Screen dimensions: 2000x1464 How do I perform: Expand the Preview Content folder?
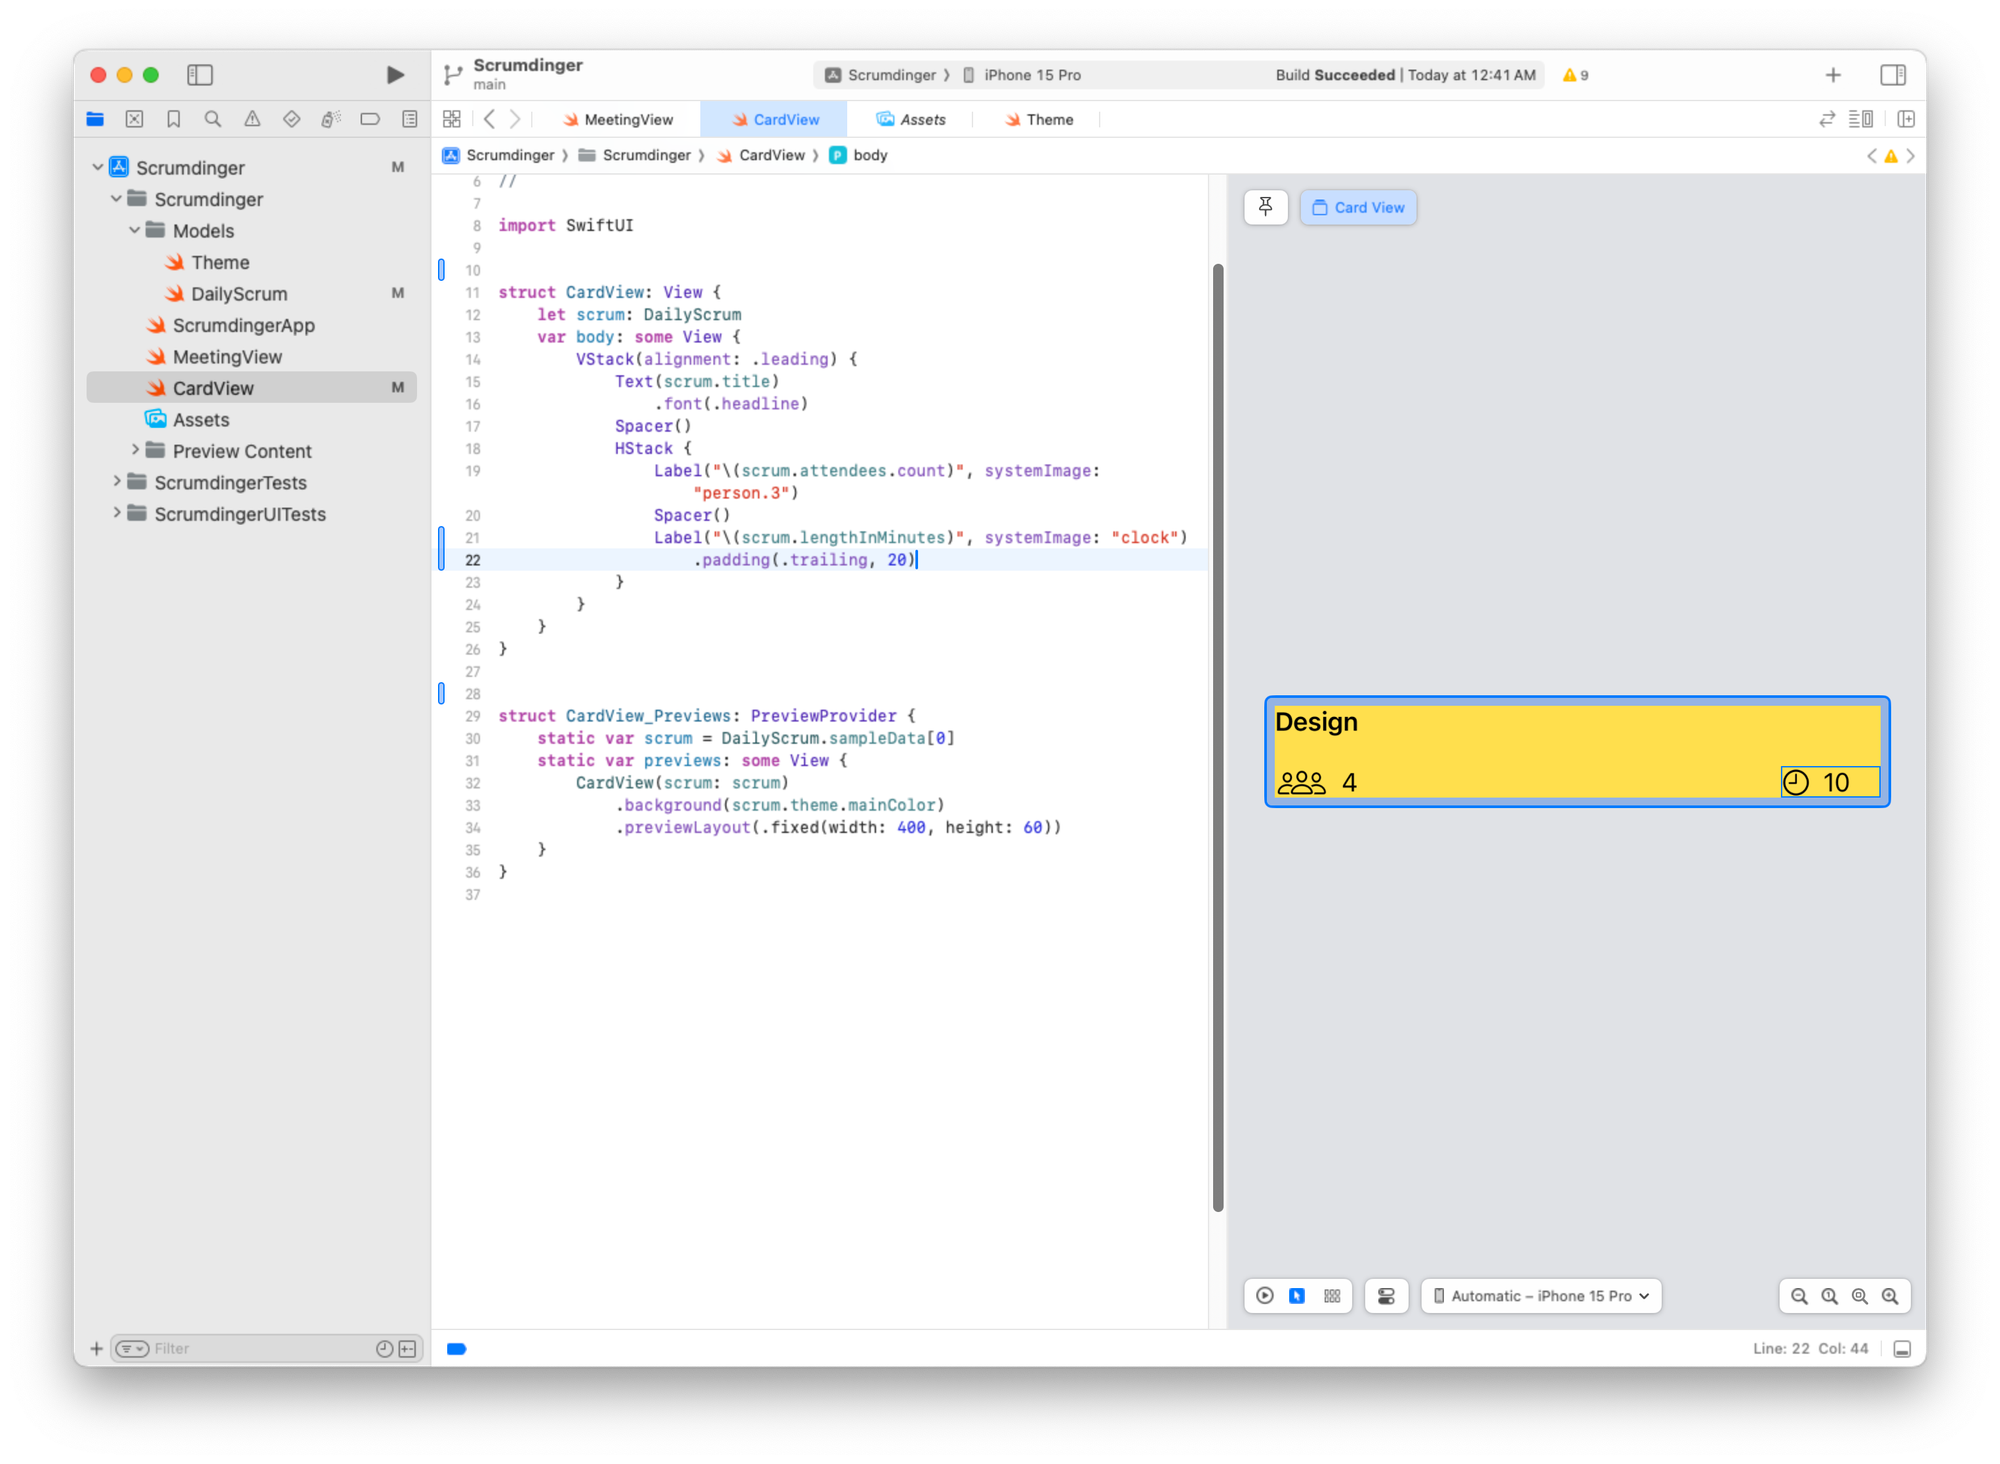click(x=135, y=450)
